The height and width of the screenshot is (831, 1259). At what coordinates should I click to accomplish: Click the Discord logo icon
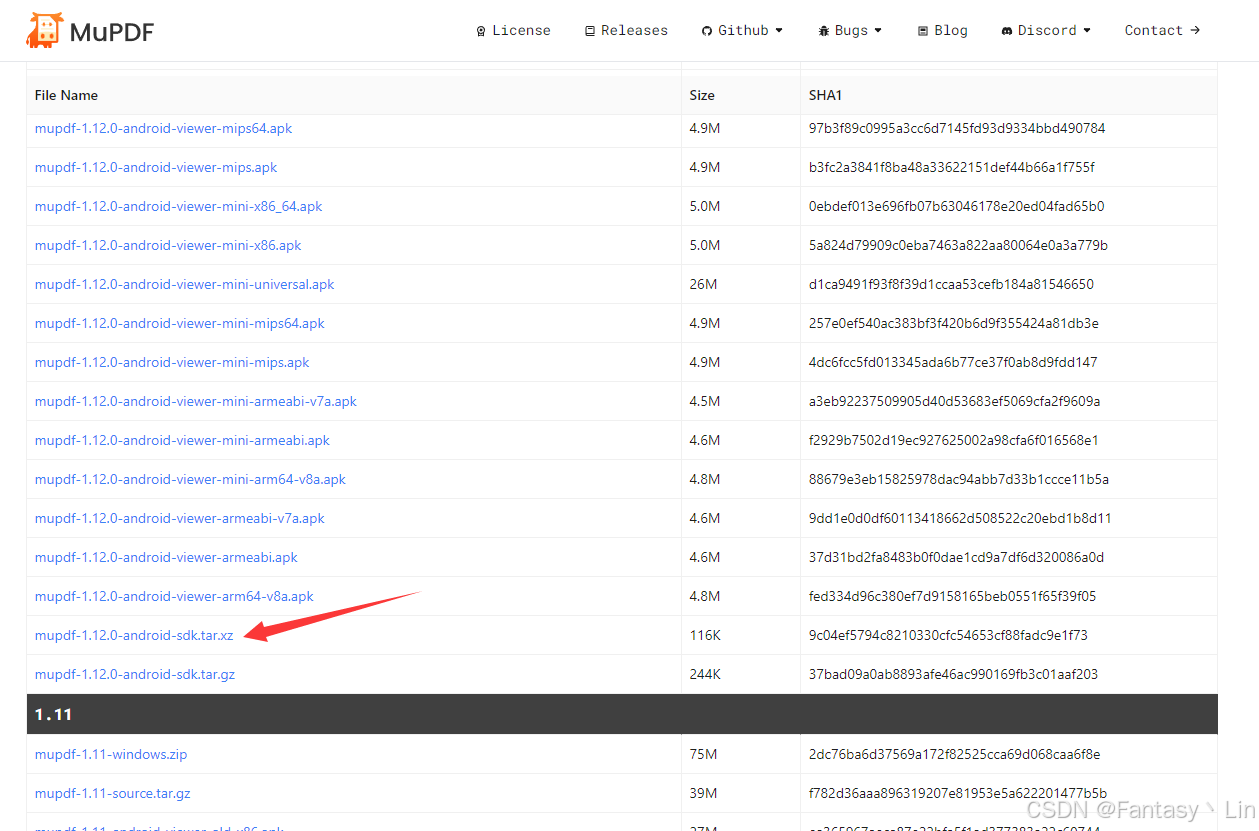(1007, 31)
